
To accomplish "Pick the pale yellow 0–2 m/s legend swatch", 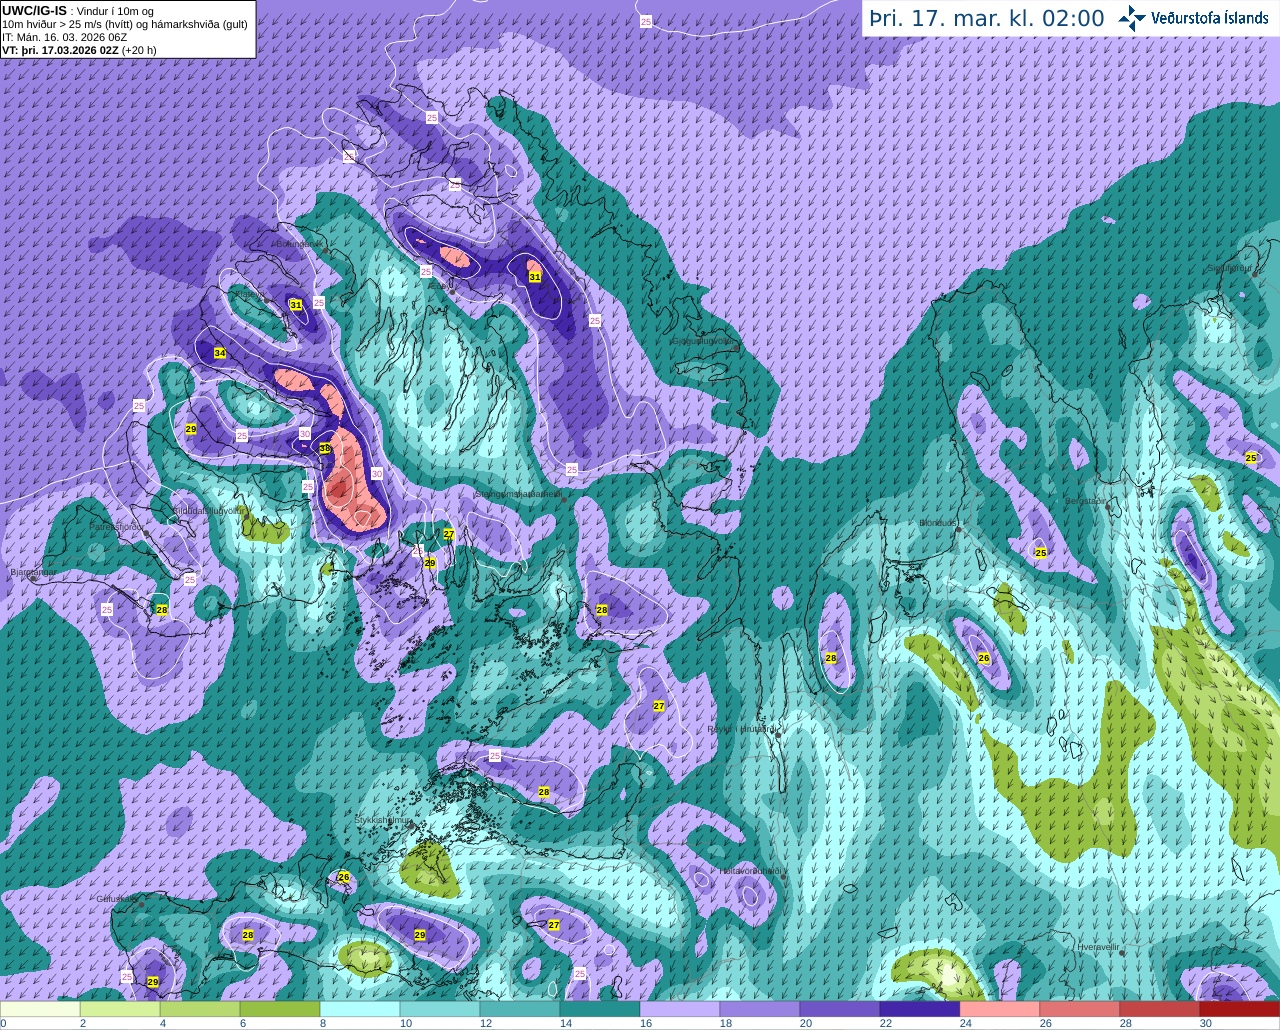I will [x=40, y=1009].
